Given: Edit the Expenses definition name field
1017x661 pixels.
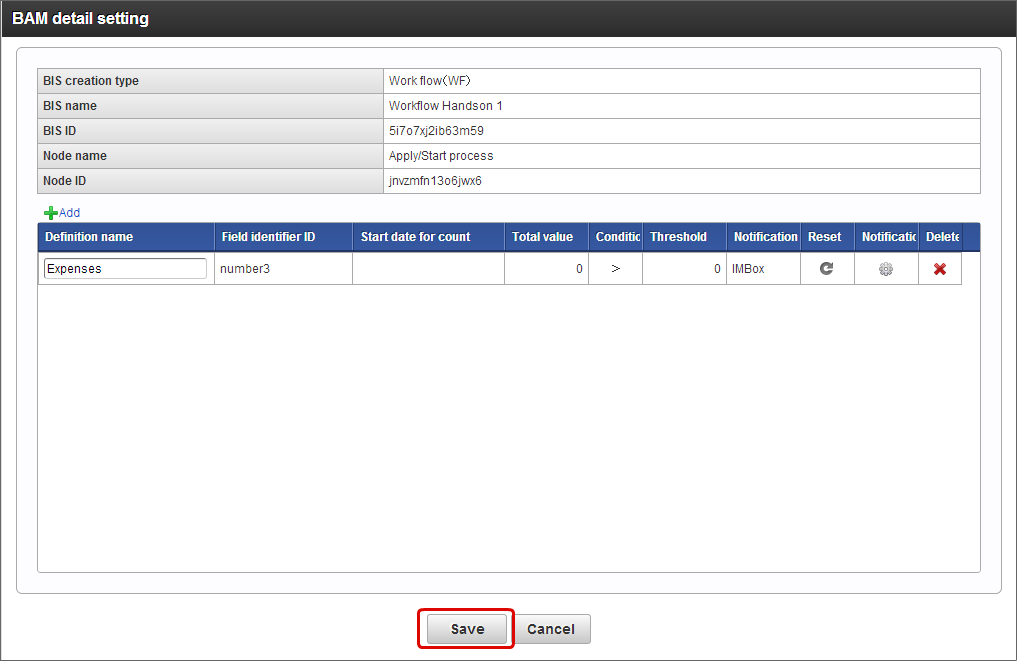Looking at the screenshot, I should (x=125, y=269).
